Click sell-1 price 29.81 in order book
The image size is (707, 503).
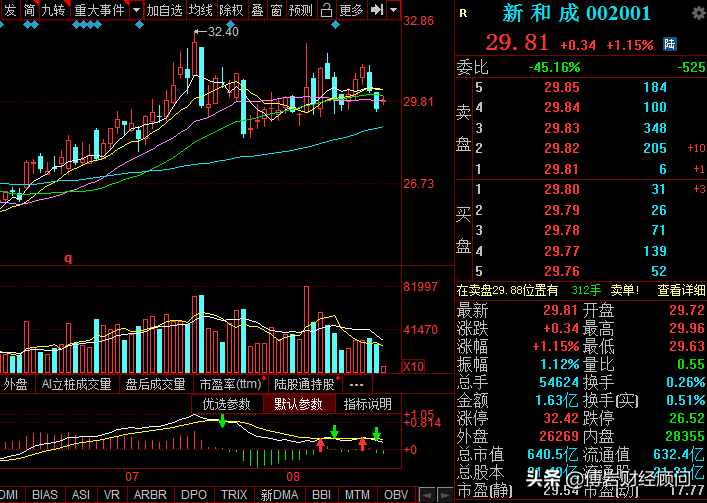point(561,169)
